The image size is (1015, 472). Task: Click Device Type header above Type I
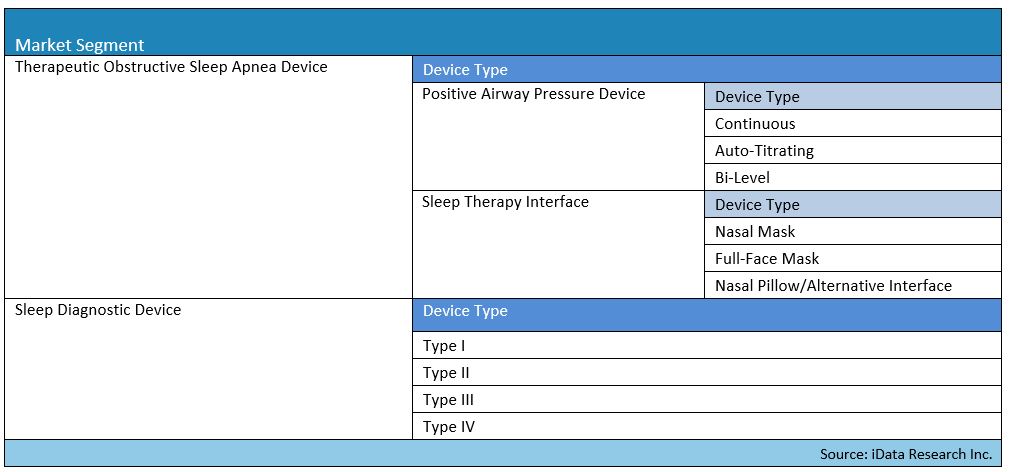[x=707, y=315]
